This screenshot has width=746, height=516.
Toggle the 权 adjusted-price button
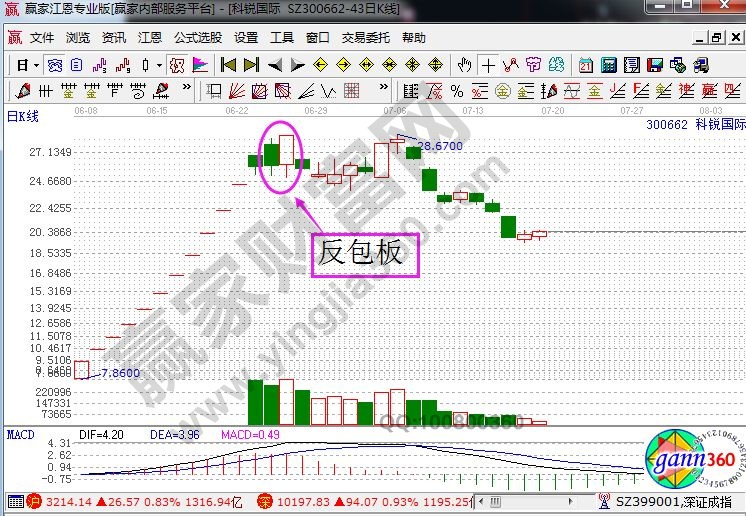[x=177, y=65]
